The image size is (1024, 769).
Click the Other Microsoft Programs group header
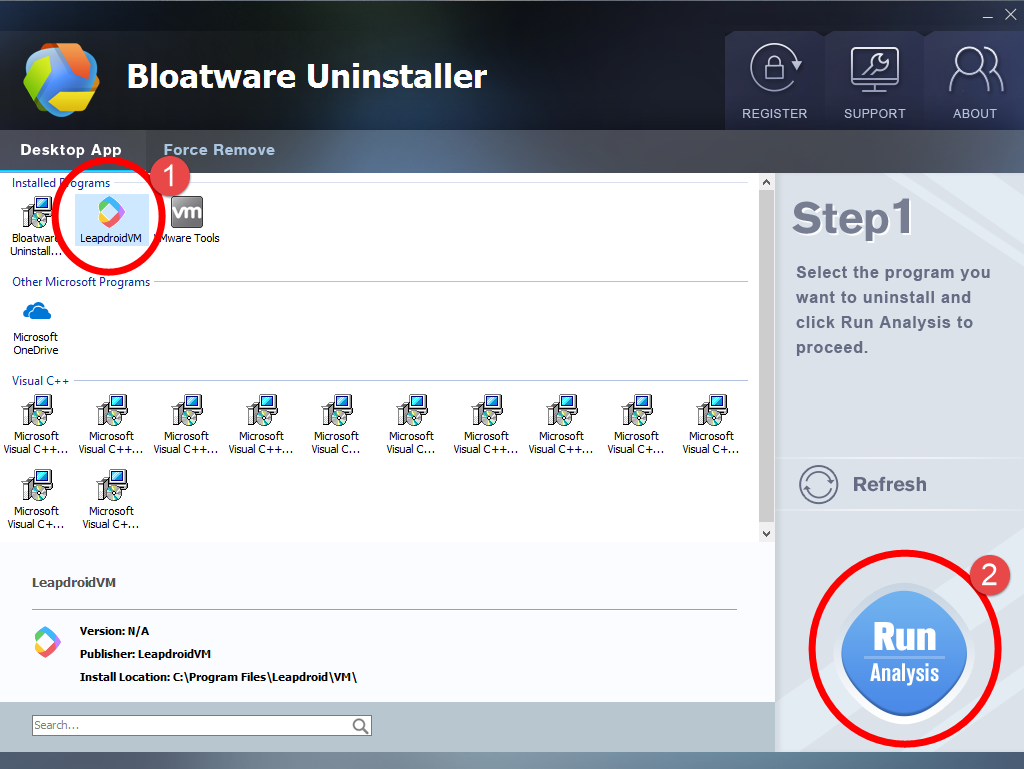click(81, 282)
